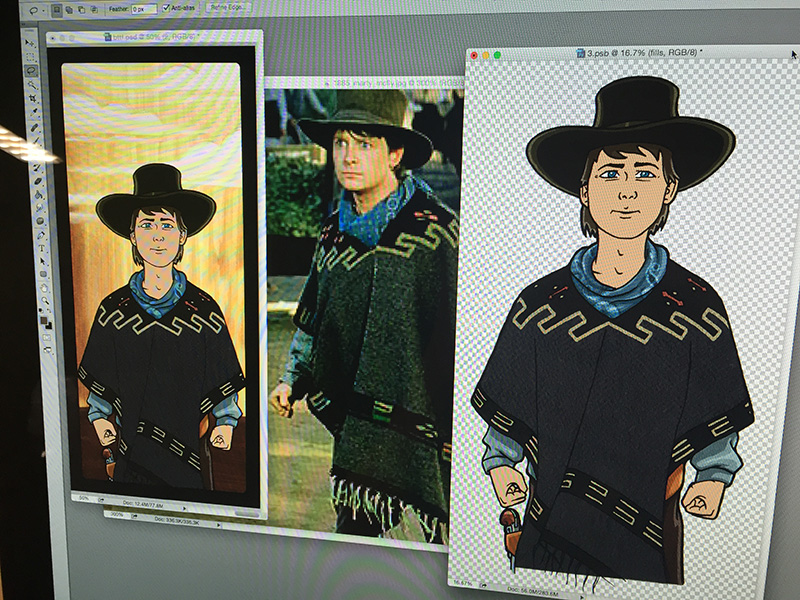800x600 pixels.
Task: Open the foreground color swatch
Action: pos(44,321)
